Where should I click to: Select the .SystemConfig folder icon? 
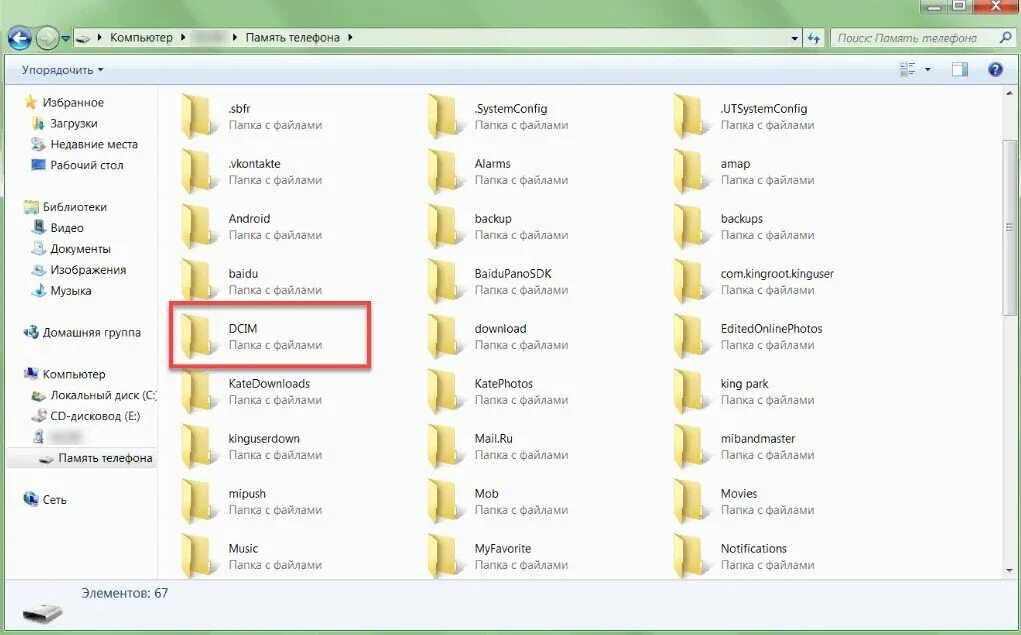[443, 116]
